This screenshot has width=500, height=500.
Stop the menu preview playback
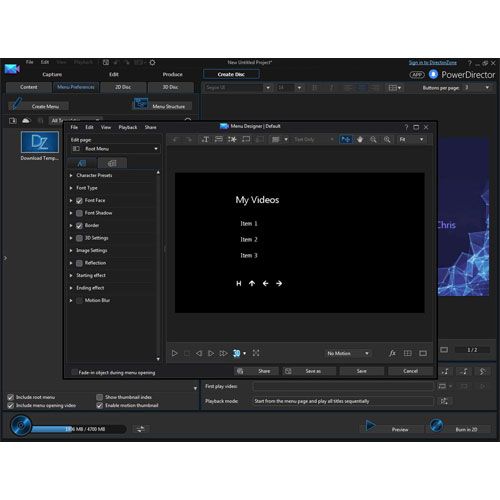pyautogui.click(x=187, y=353)
